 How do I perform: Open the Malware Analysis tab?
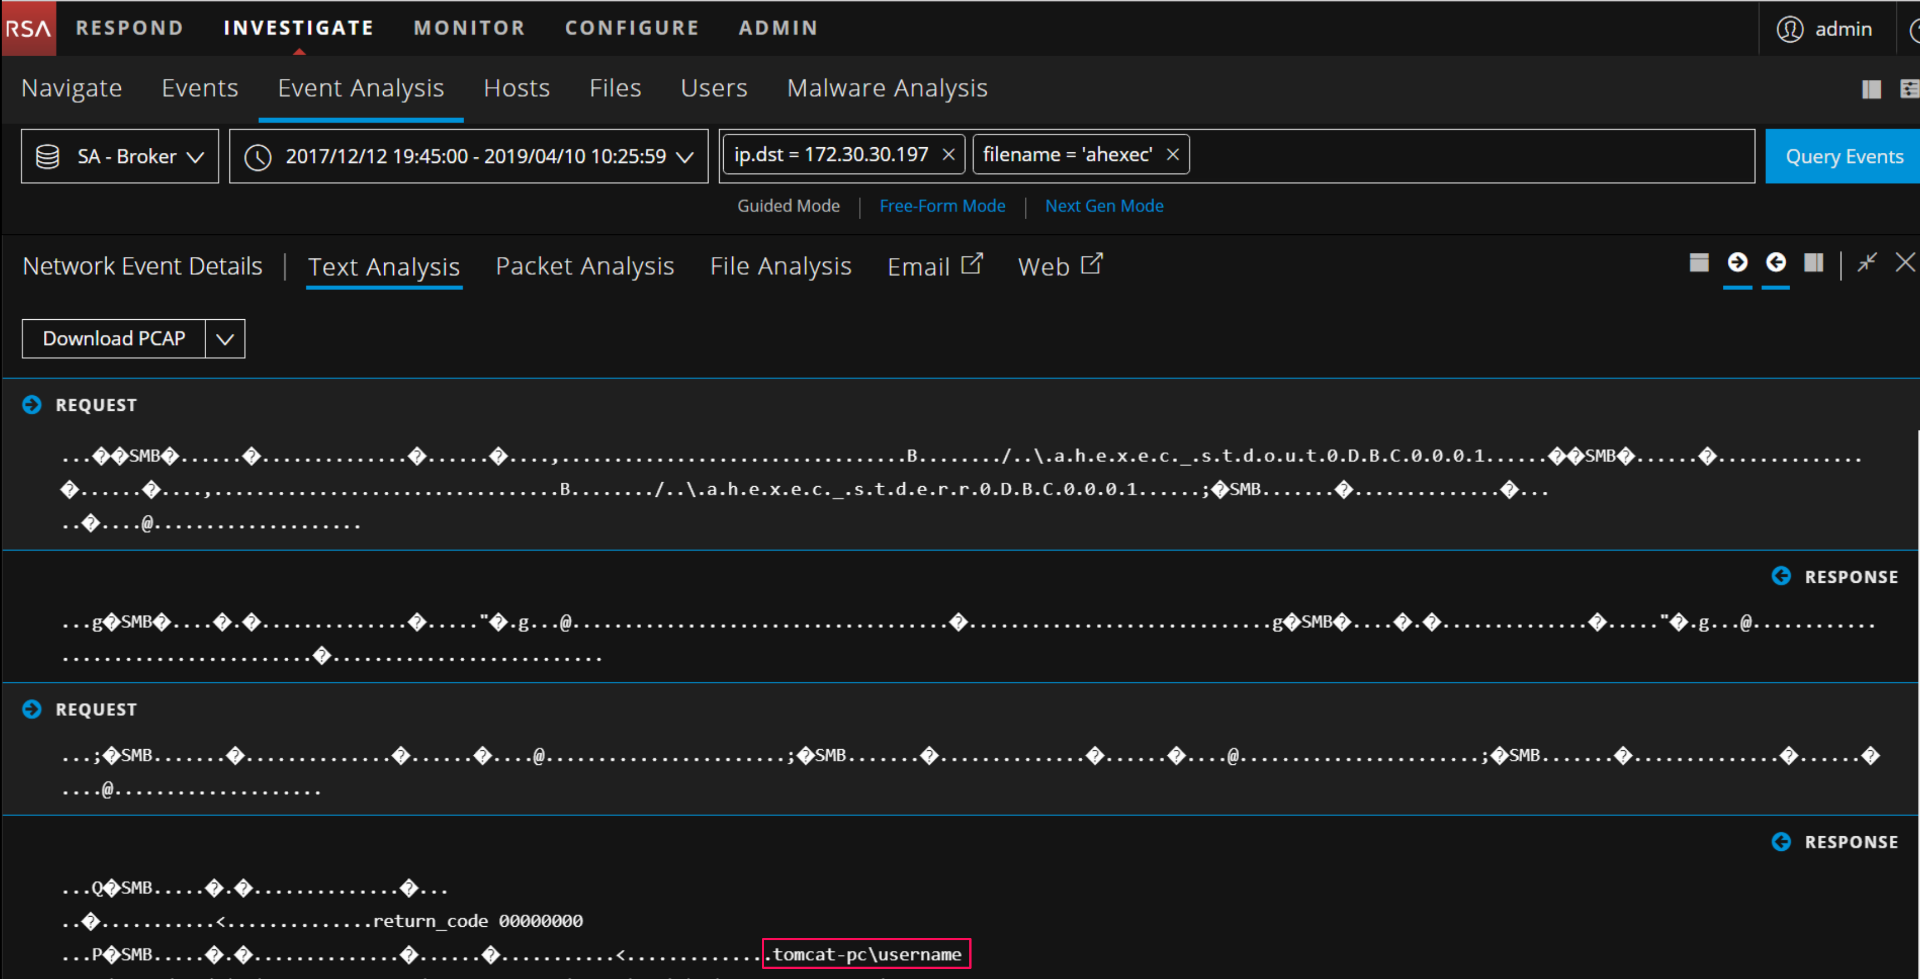click(886, 88)
